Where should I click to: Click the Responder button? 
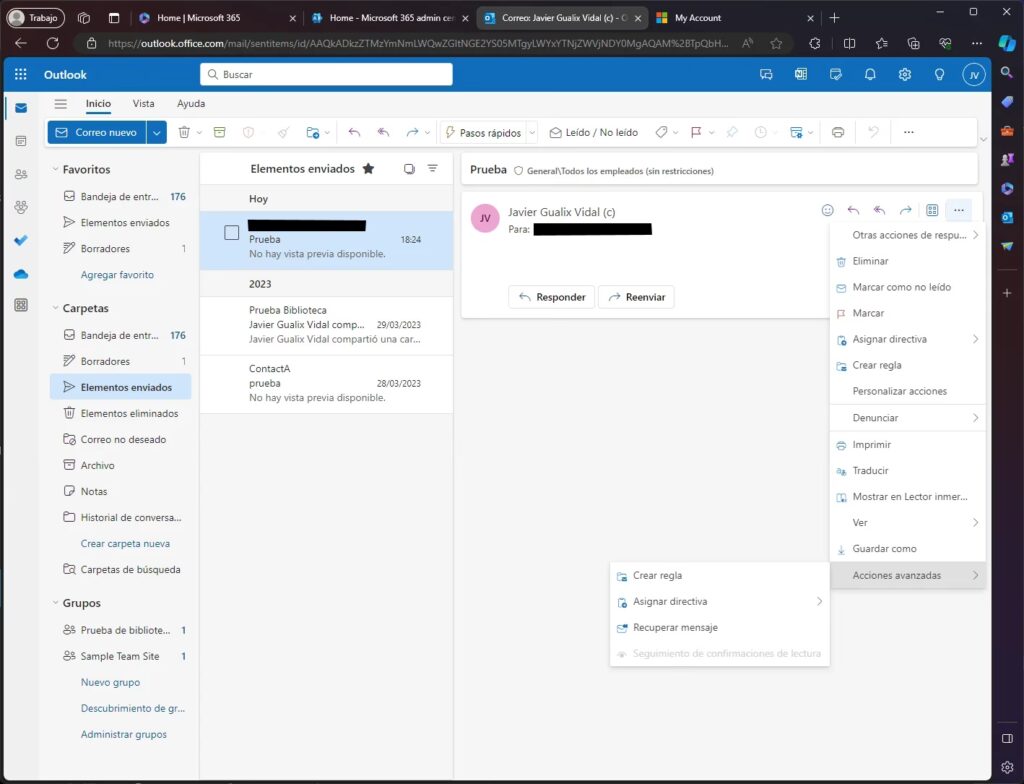(x=551, y=297)
